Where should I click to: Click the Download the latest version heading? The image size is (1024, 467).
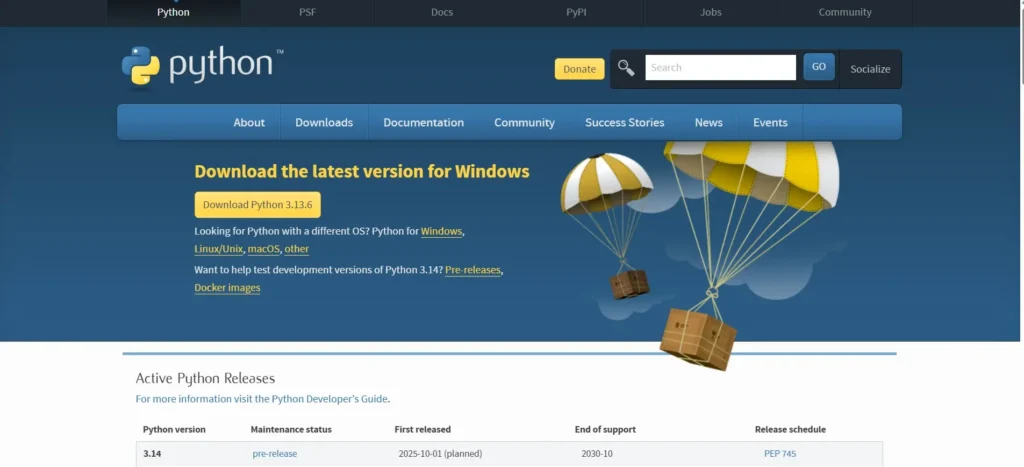coord(362,172)
